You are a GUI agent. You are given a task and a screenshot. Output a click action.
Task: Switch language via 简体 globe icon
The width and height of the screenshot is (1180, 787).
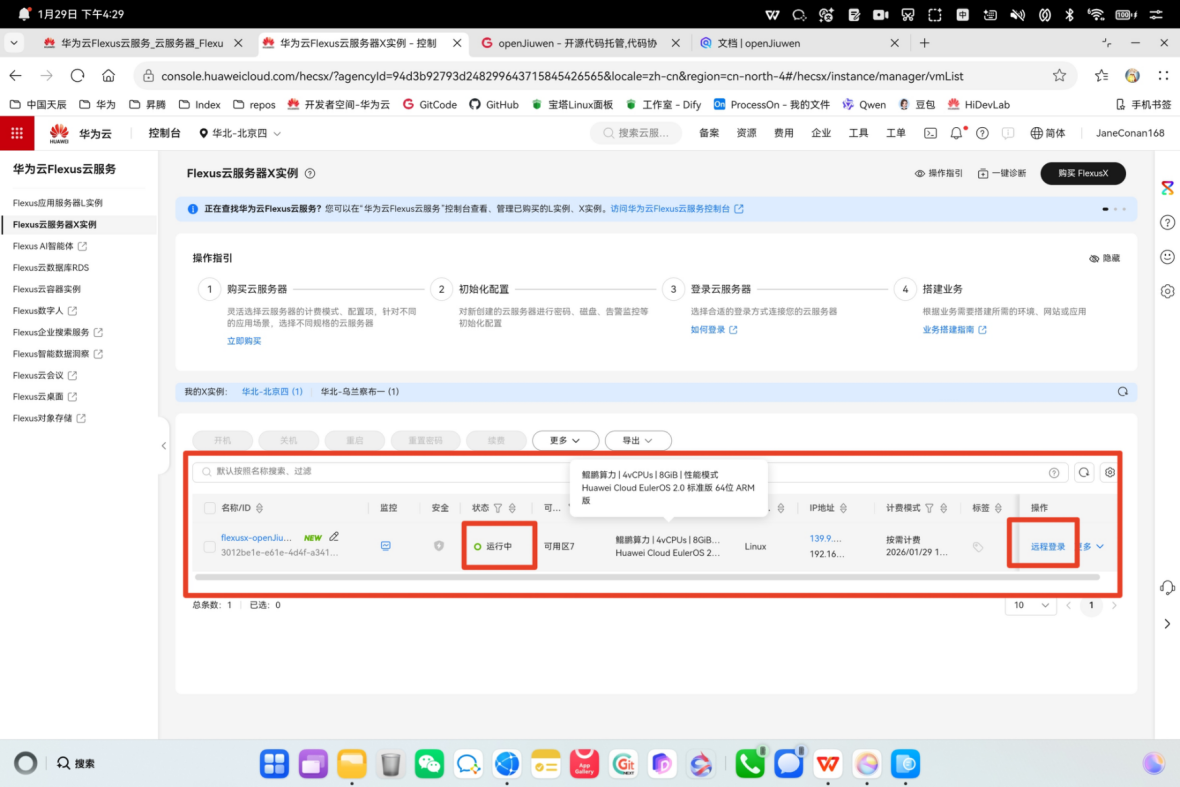point(1047,133)
